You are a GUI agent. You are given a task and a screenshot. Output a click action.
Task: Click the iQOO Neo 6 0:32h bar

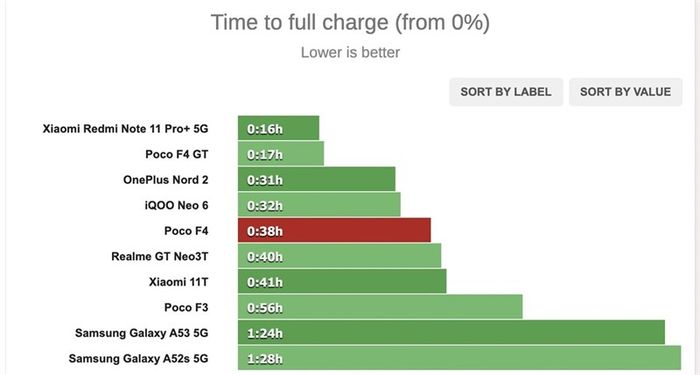(x=319, y=204)
